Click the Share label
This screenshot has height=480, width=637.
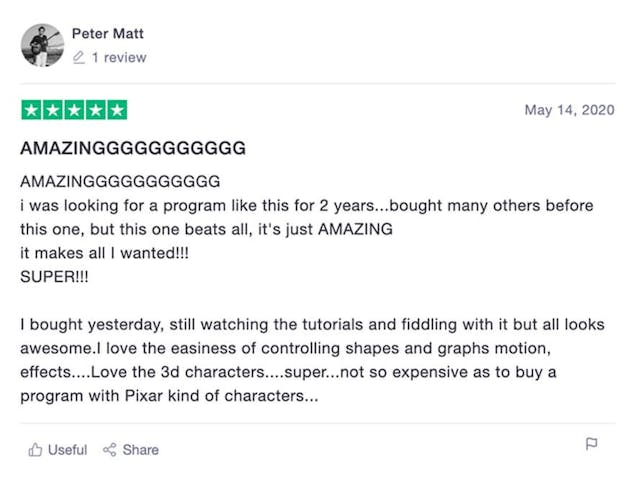[141, 450]
